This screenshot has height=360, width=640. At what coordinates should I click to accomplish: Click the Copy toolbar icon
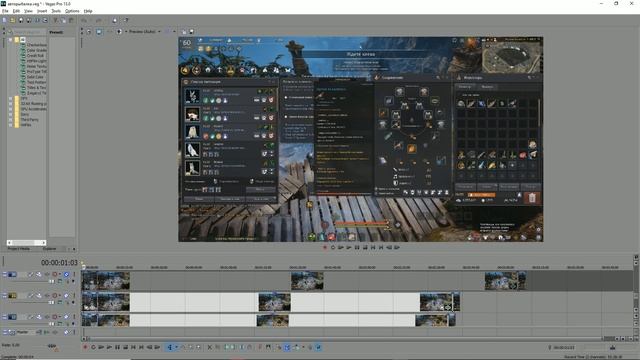click(x=64, y=20)
